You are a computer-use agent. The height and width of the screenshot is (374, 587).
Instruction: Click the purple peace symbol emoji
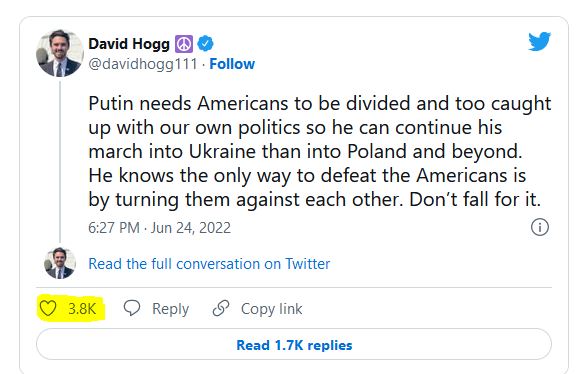tap(184, 44)
